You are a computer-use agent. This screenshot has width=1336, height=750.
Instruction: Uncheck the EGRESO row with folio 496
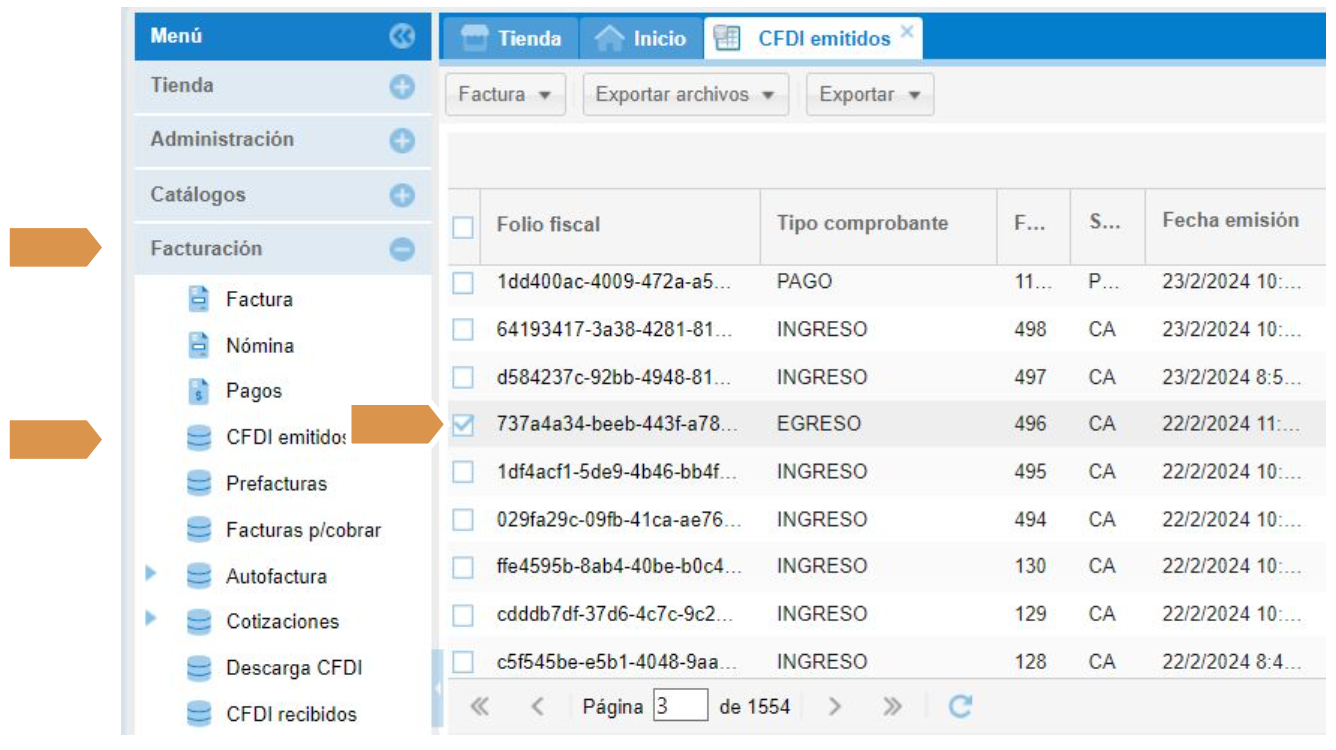point(462,425)
